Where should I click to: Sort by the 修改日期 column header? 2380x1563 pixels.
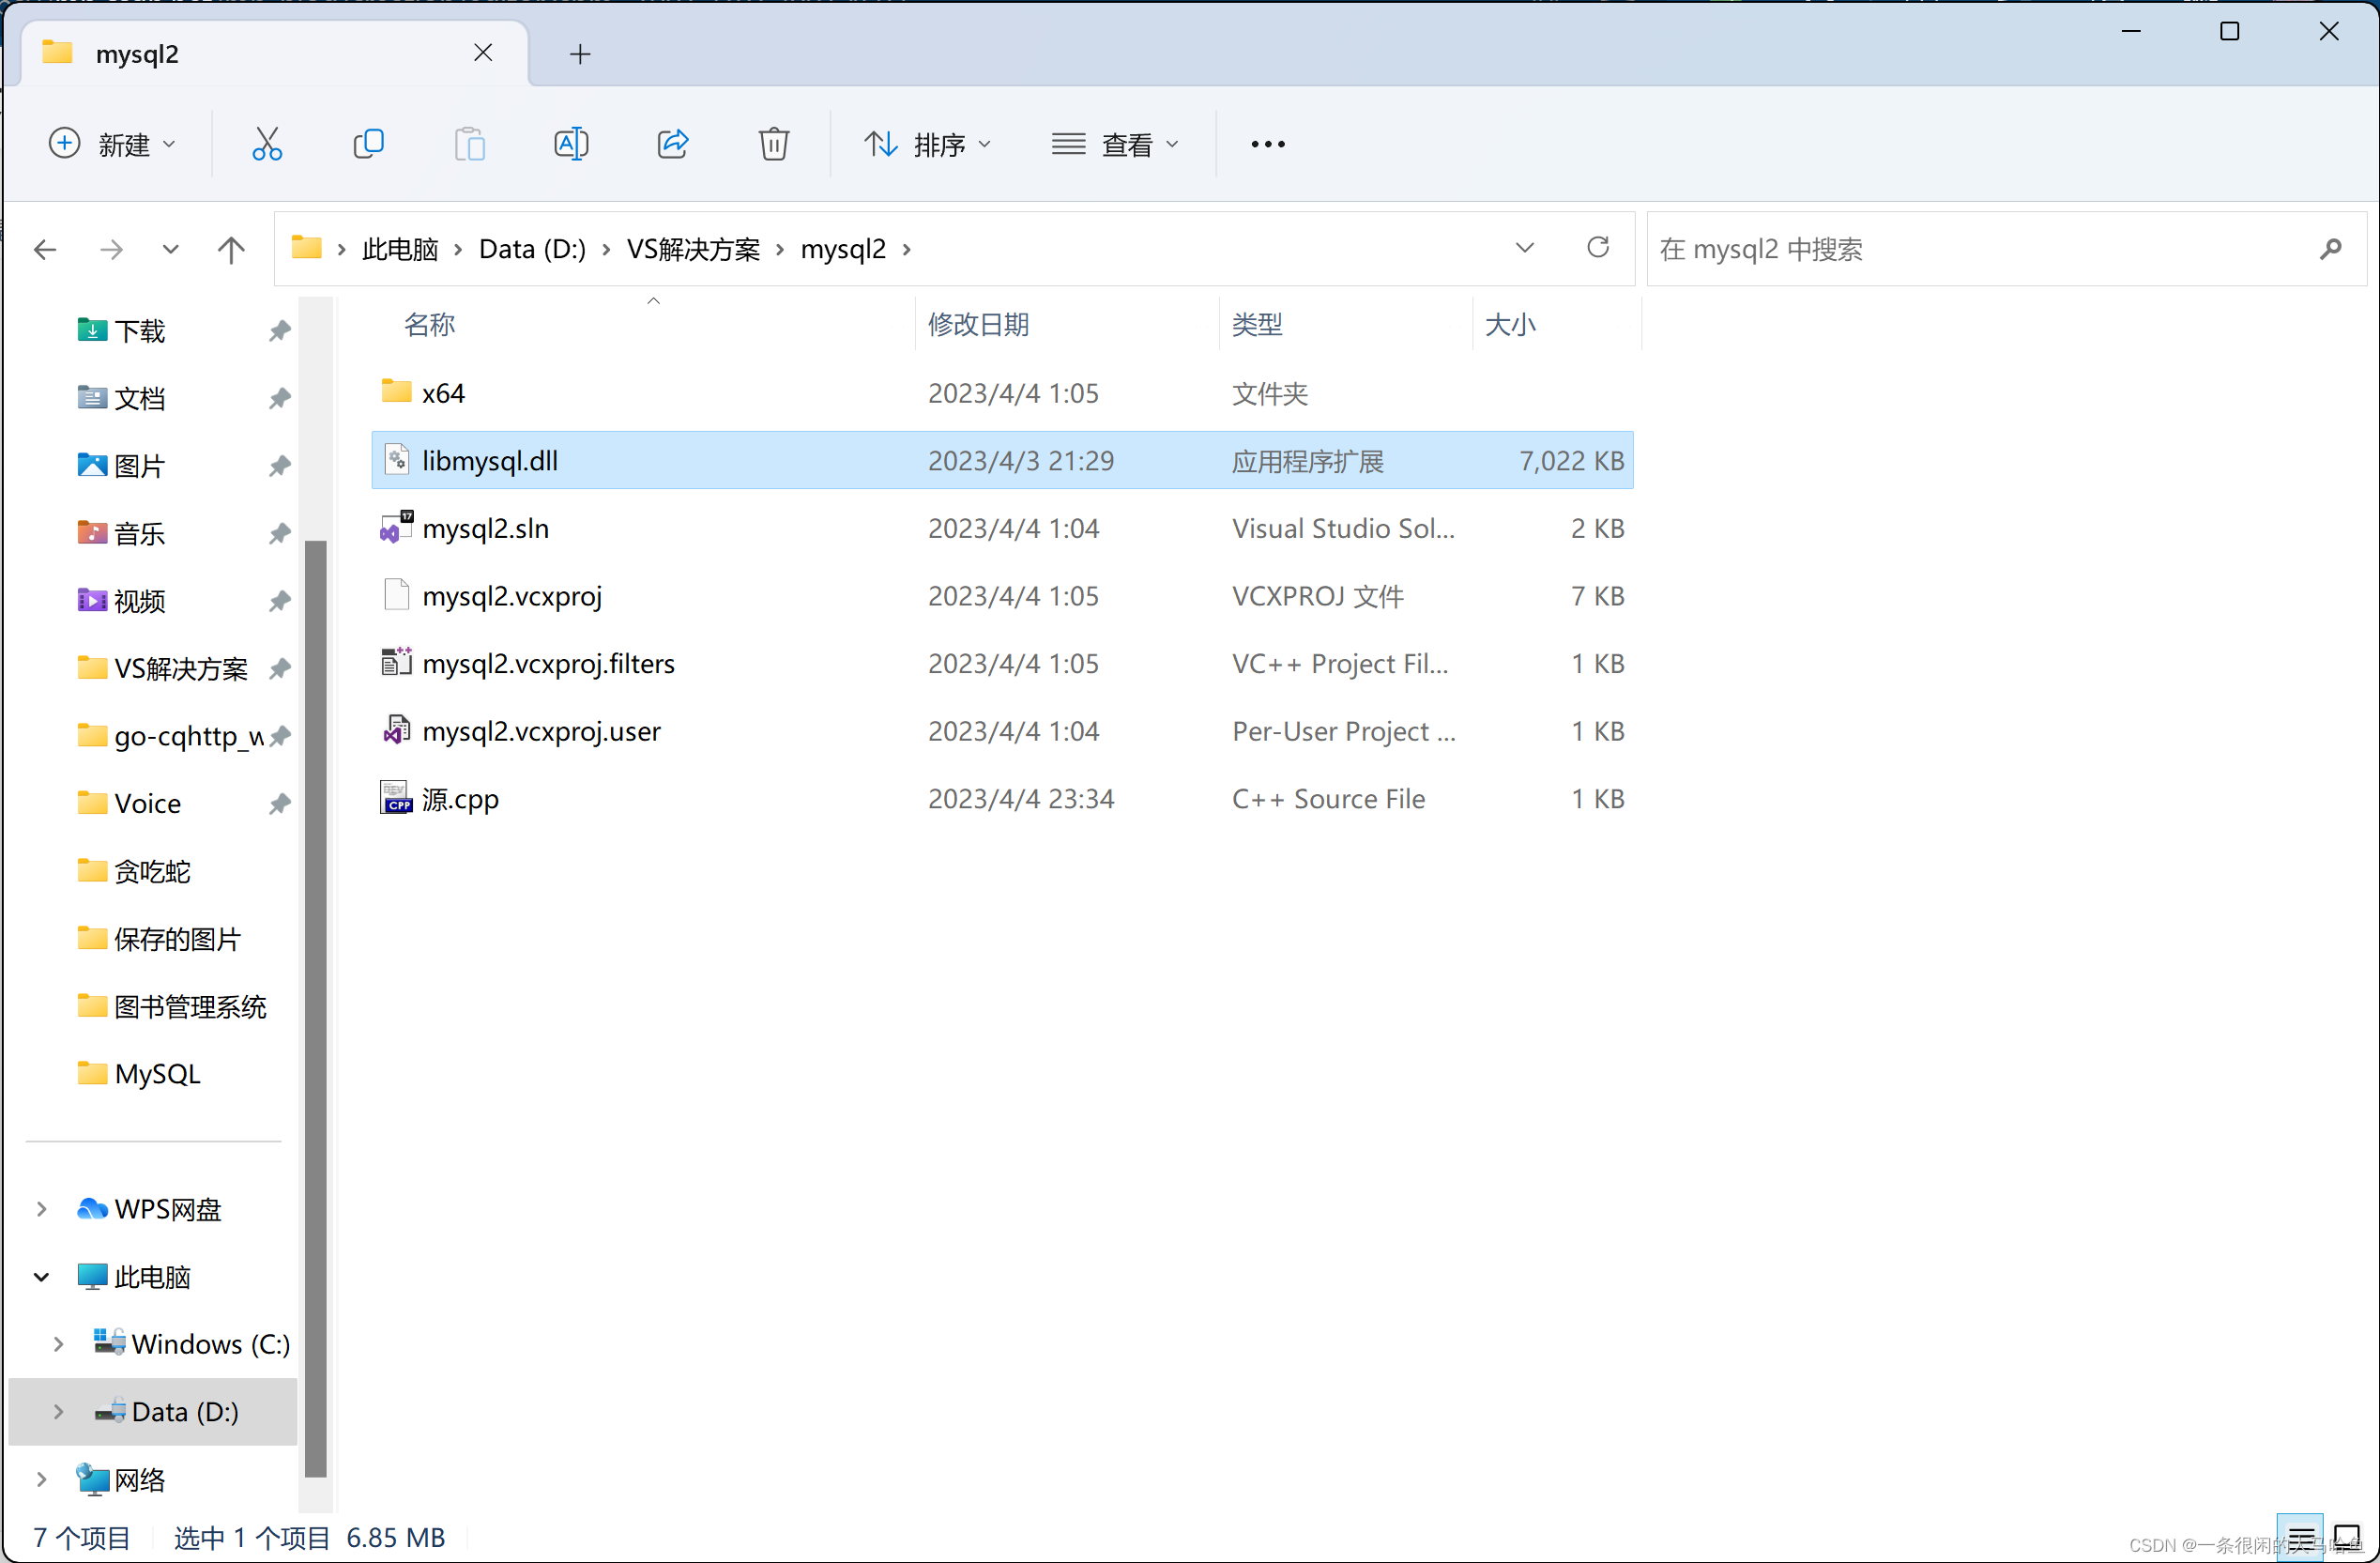[978, 324]
